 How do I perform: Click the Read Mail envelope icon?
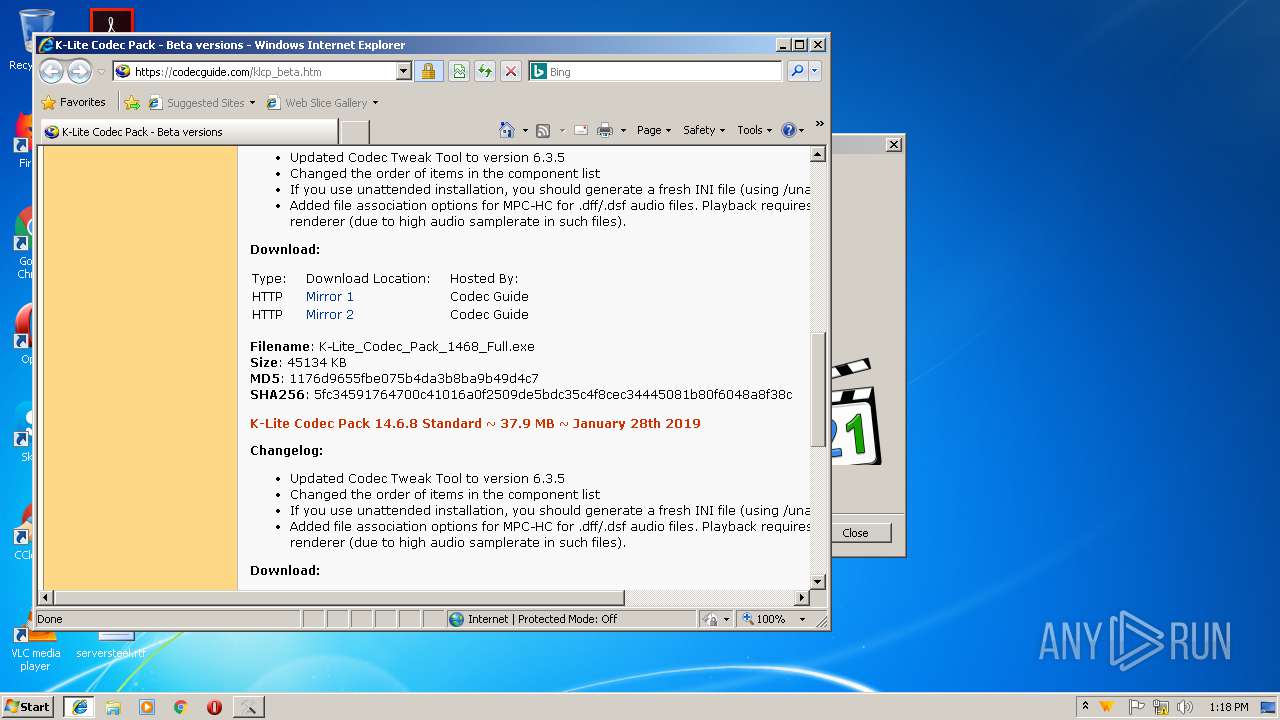pos(581,130)
